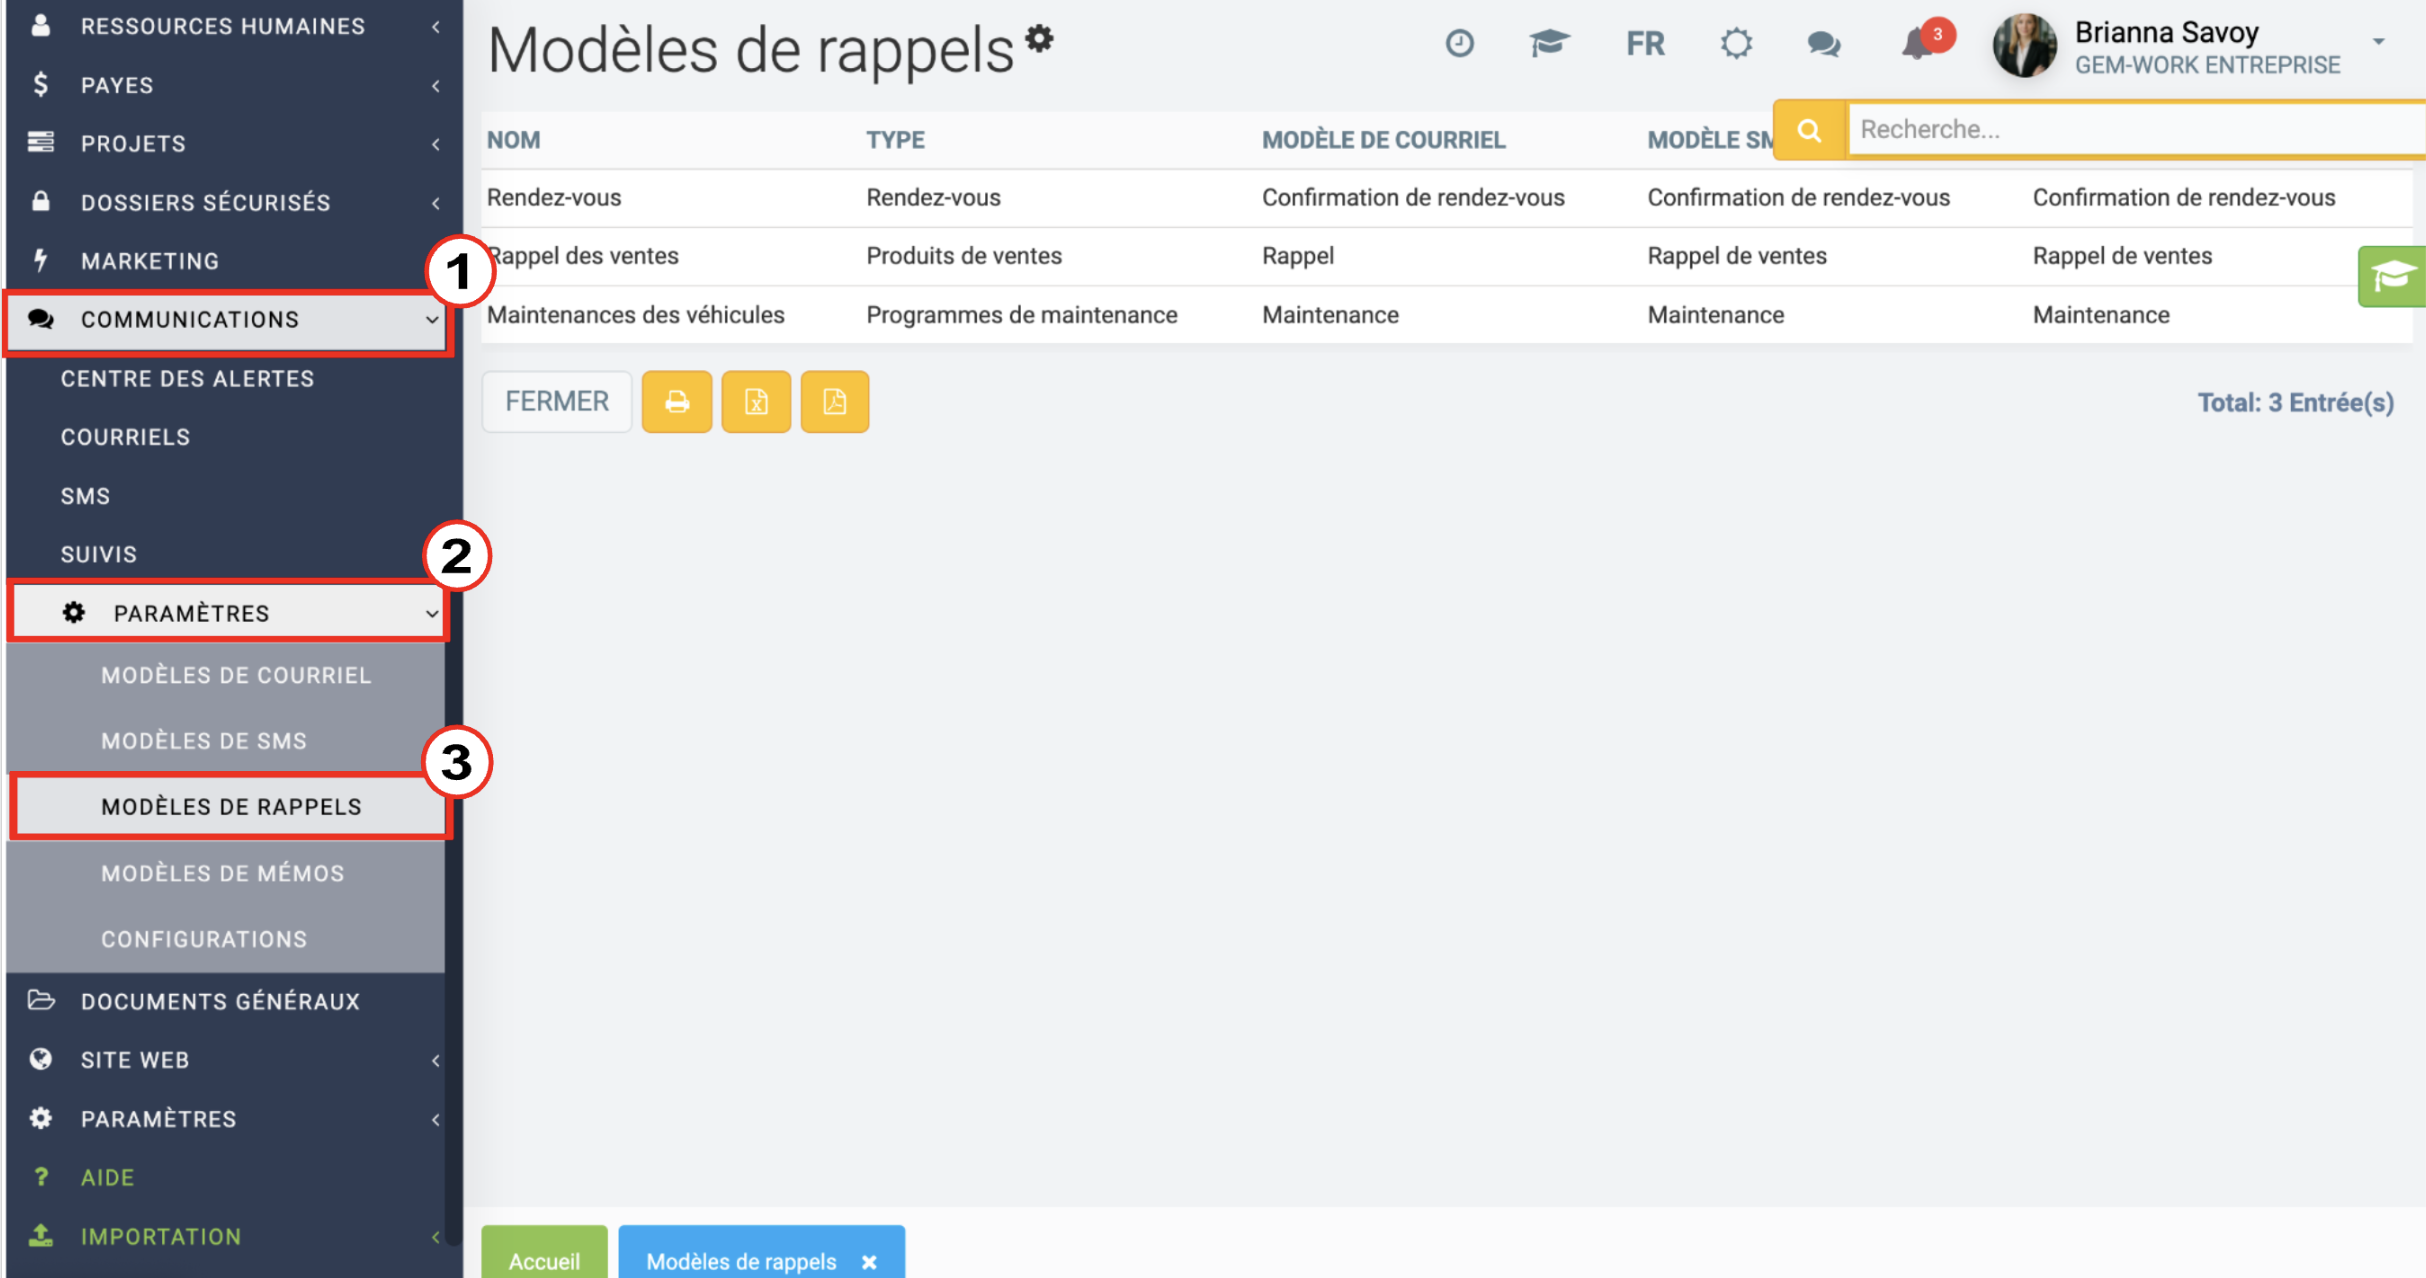Click the clock history icon
The image size is (2426, 1278).
pos(1460,43)
